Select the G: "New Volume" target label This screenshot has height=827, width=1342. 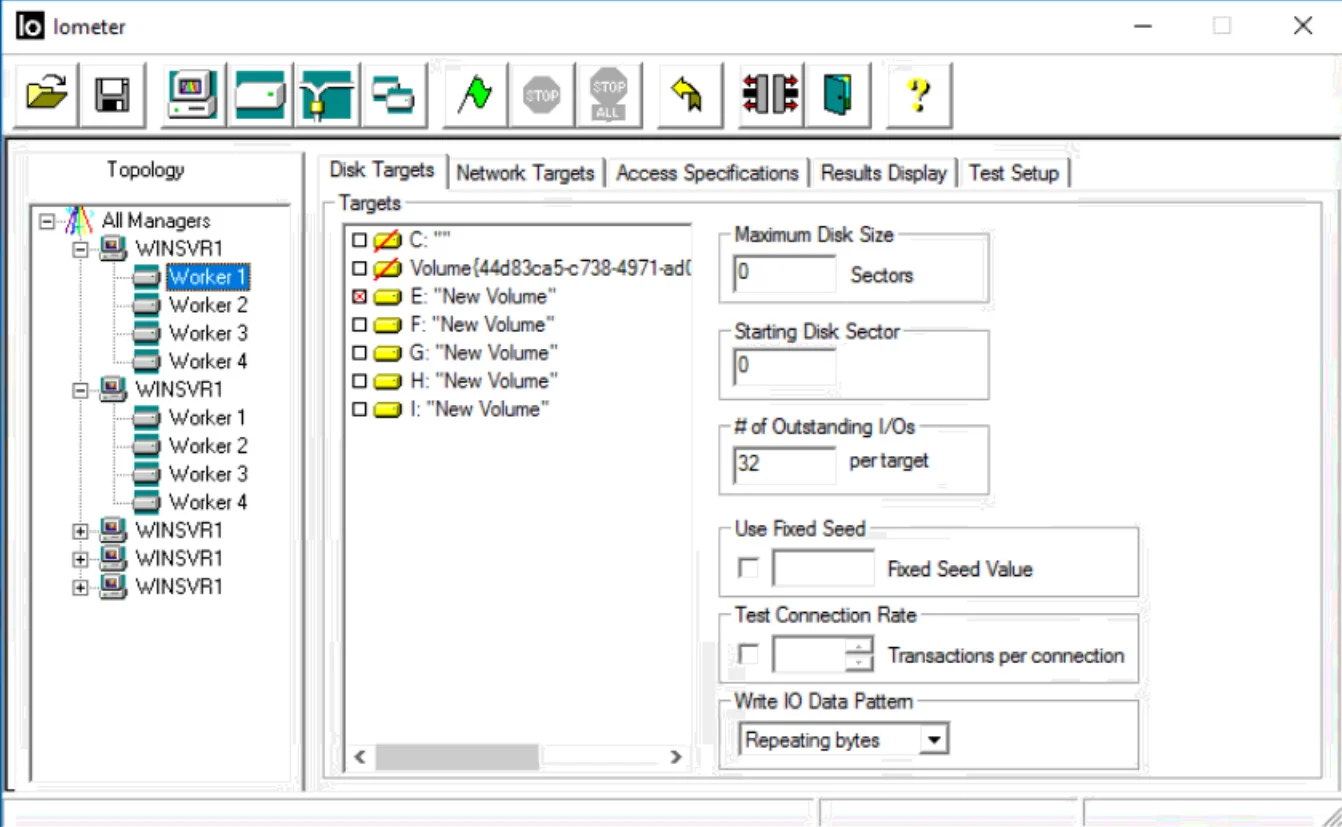[484, 353]
